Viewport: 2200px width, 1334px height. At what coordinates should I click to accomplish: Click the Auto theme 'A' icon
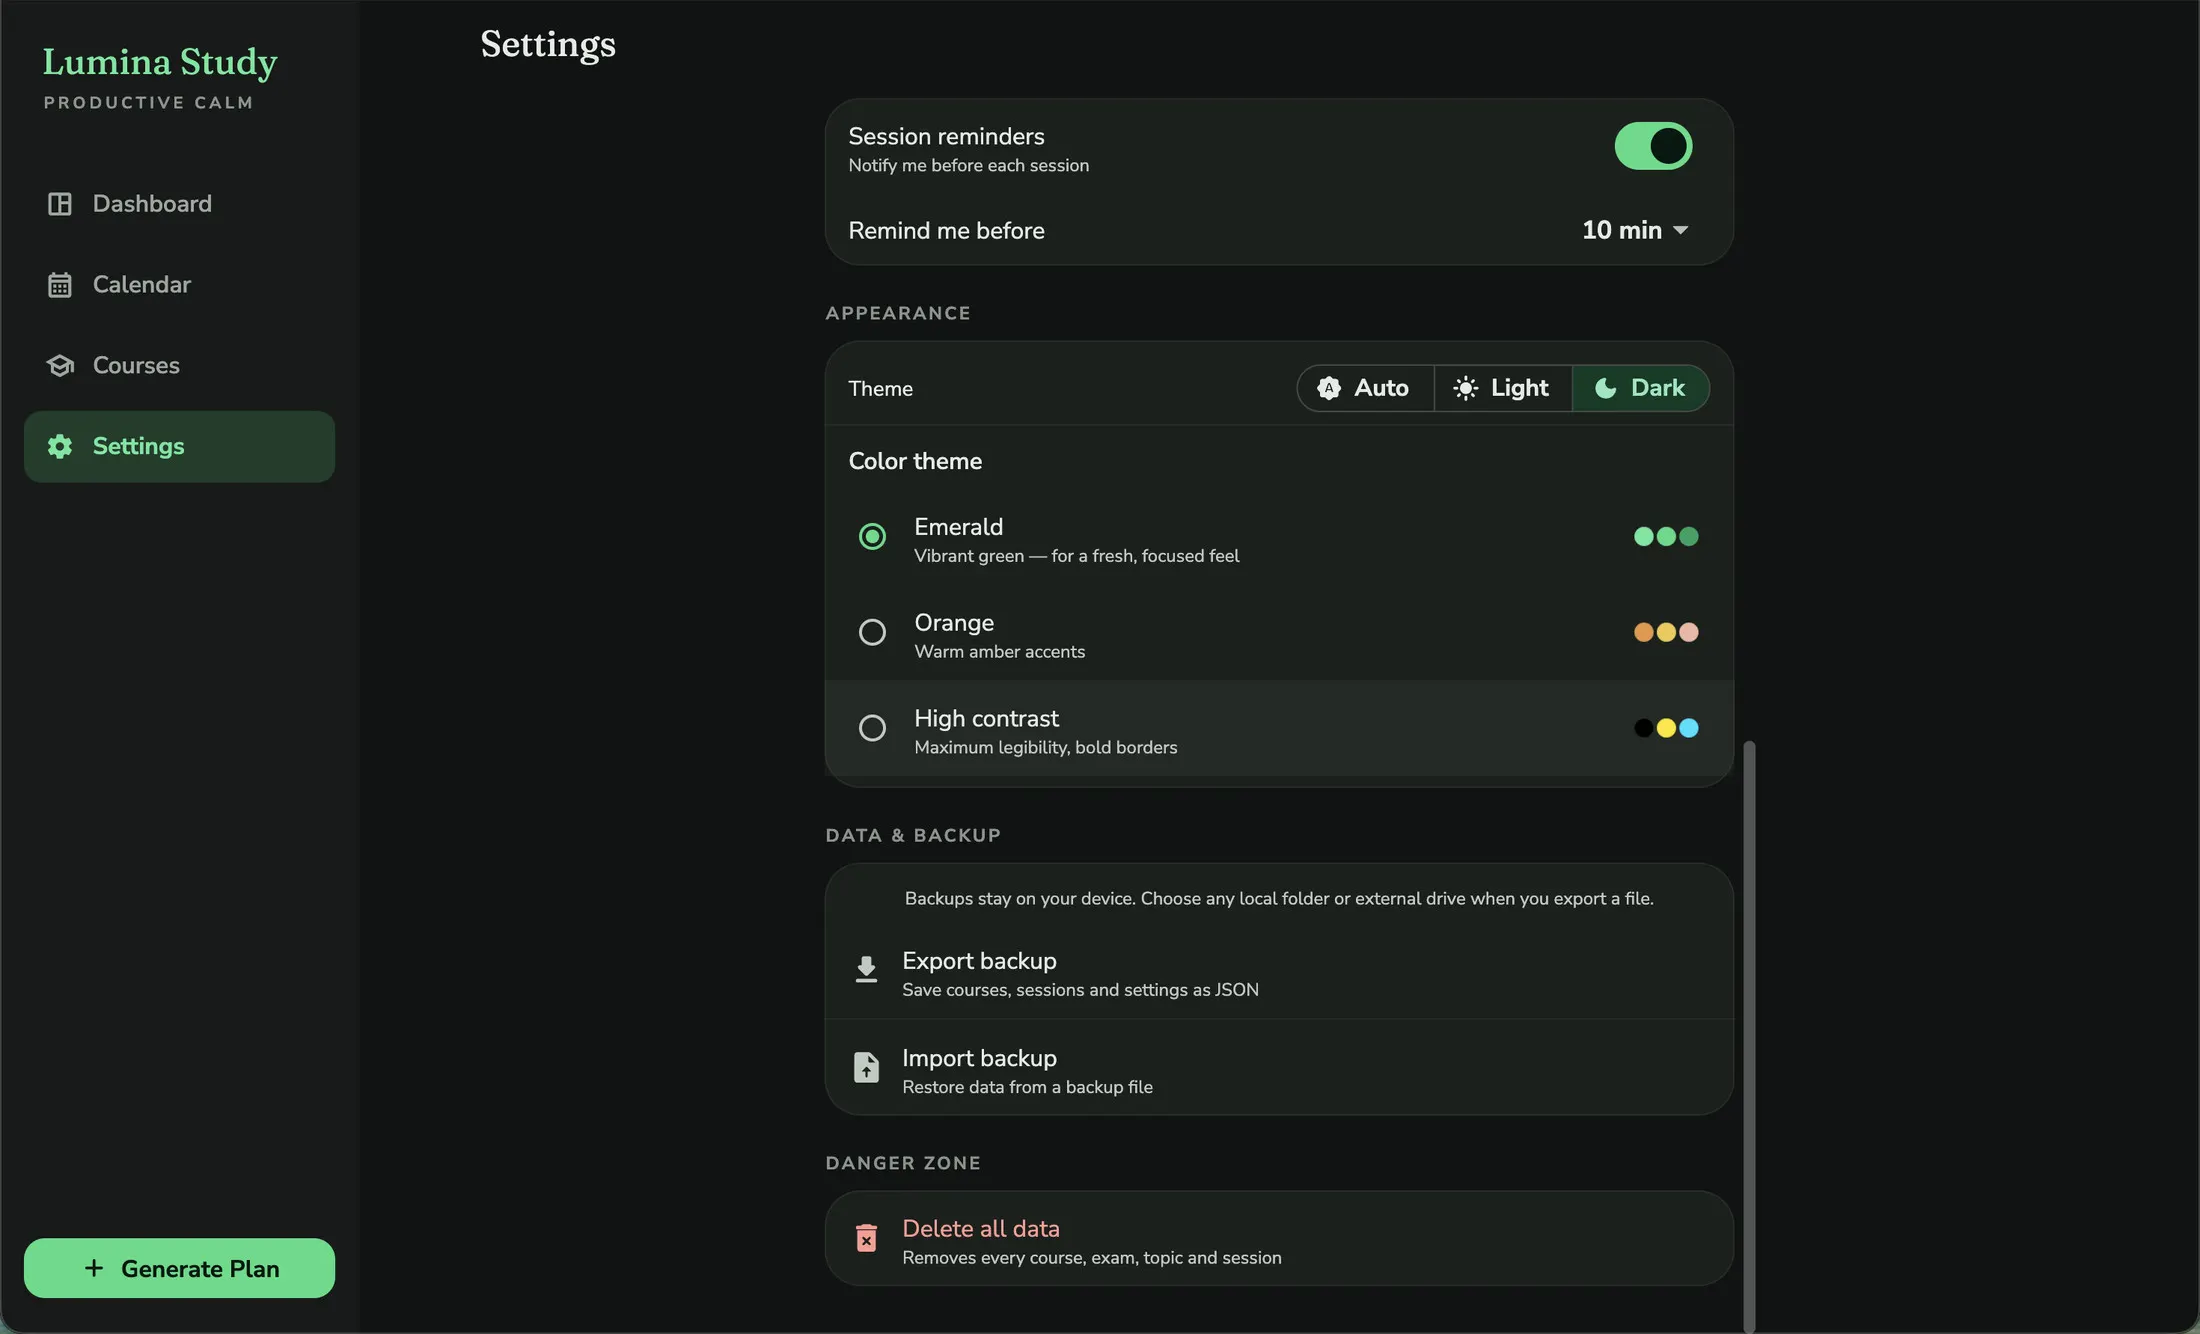tap(1329, 388)
